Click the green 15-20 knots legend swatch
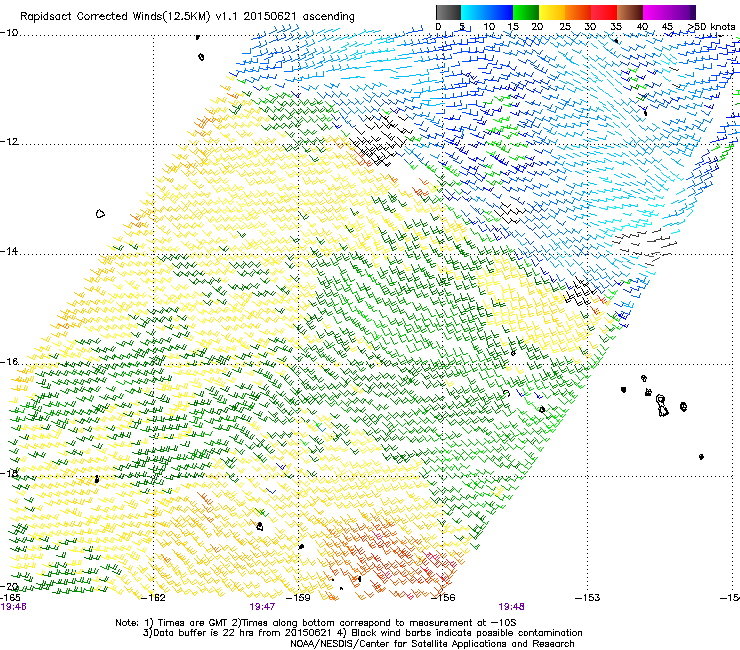Image resolution: width=740 pixels, height=650 pixels. click(x=526, y=12)
